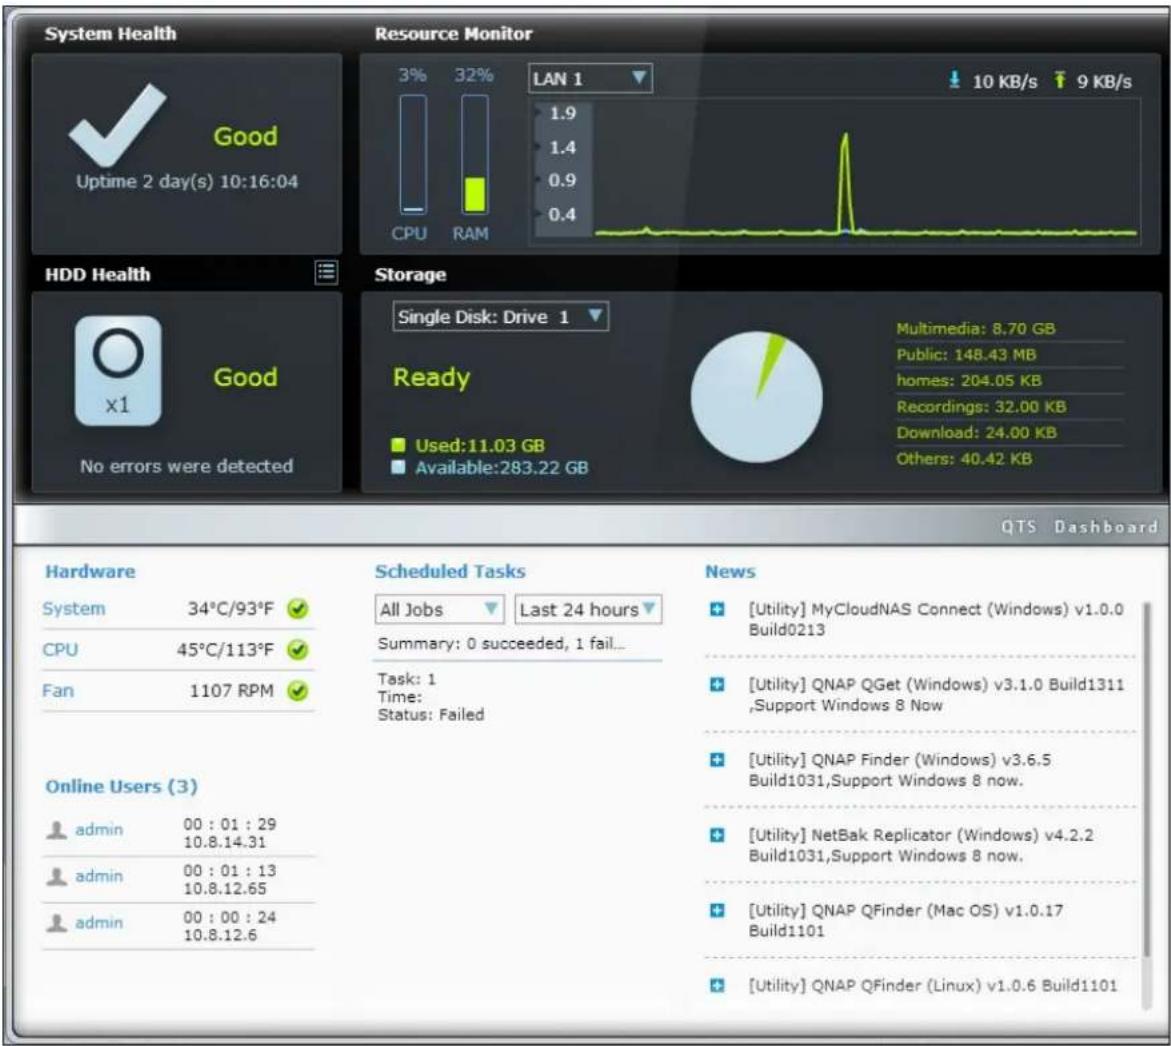Image resolution: width=1171 pixels, height=1046 pixels.
Task: Click the green Used storage legend swatch
Action: (x=398, y=446)
